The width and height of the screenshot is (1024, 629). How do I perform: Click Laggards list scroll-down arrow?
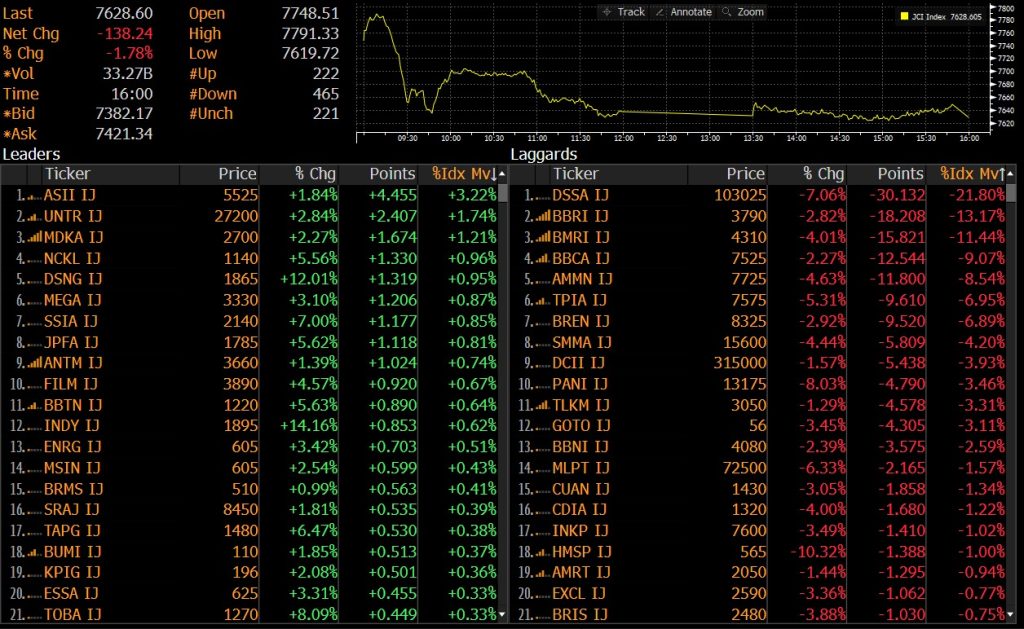pyautogui.click(x=1011, y=615)
